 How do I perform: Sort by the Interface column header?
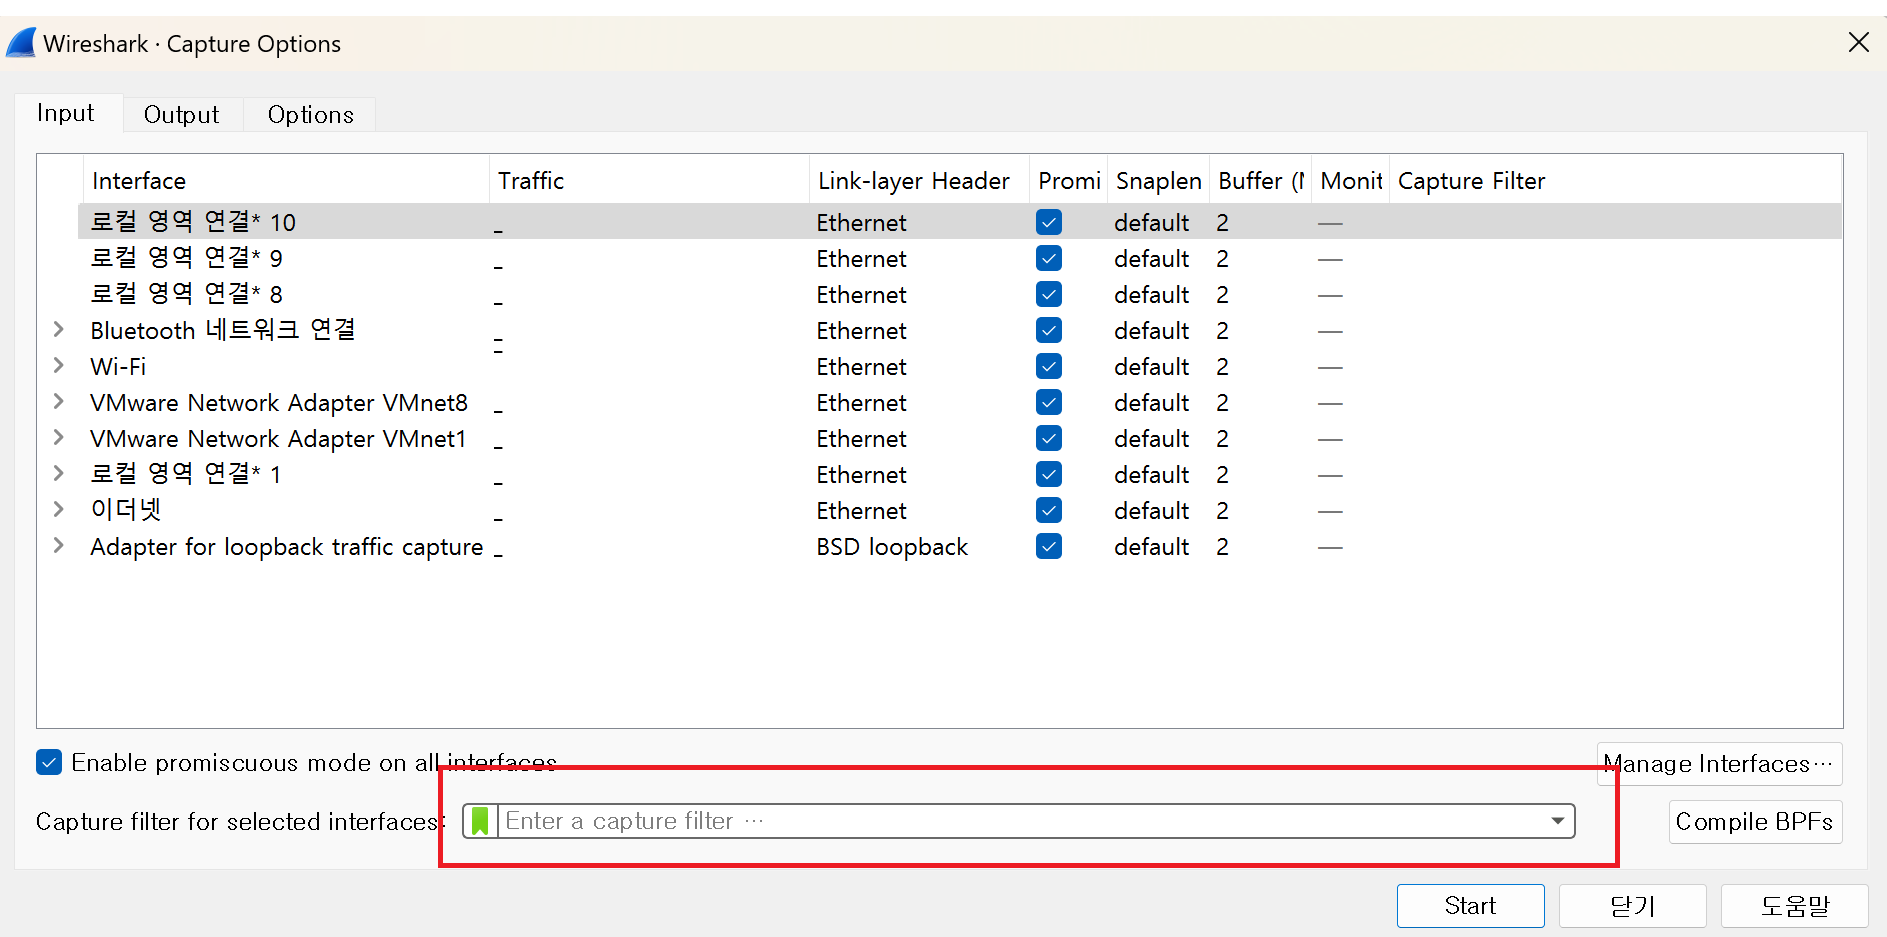(286, 181)
